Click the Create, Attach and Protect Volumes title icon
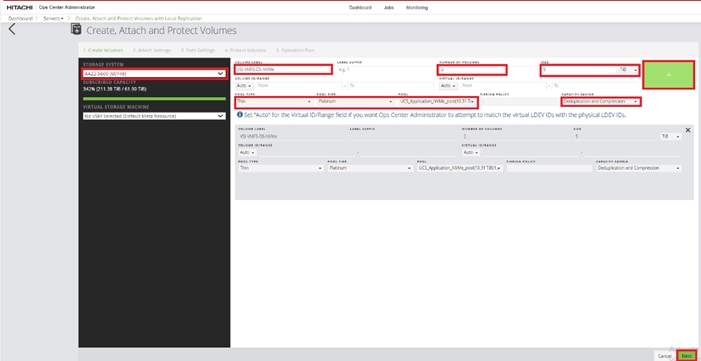 pyautogui.click(x=76, y=30)
